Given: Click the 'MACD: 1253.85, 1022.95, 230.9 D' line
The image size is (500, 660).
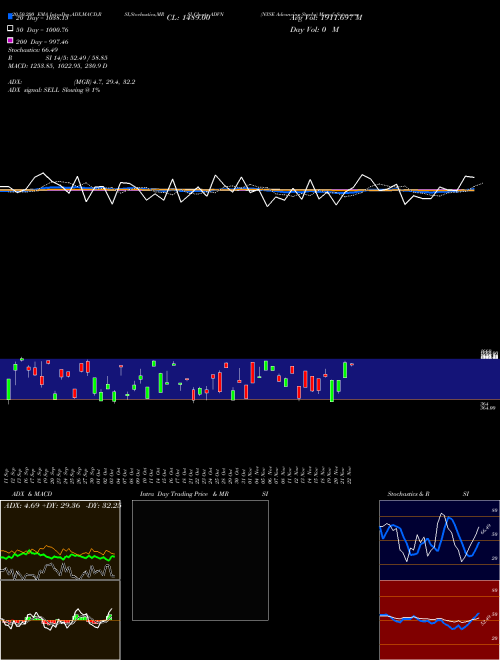Looking at the screenshot, I should (x=58, y=66).
